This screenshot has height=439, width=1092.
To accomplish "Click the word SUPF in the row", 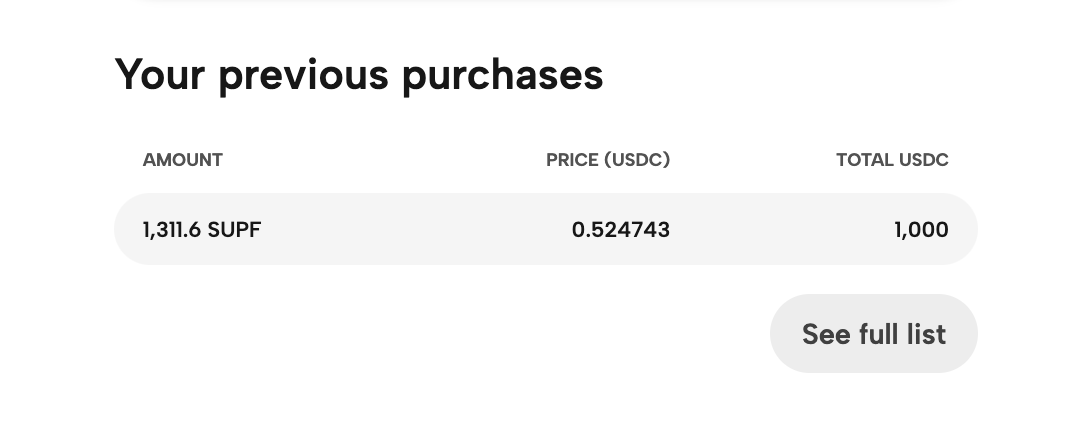I will pos(234,230).
